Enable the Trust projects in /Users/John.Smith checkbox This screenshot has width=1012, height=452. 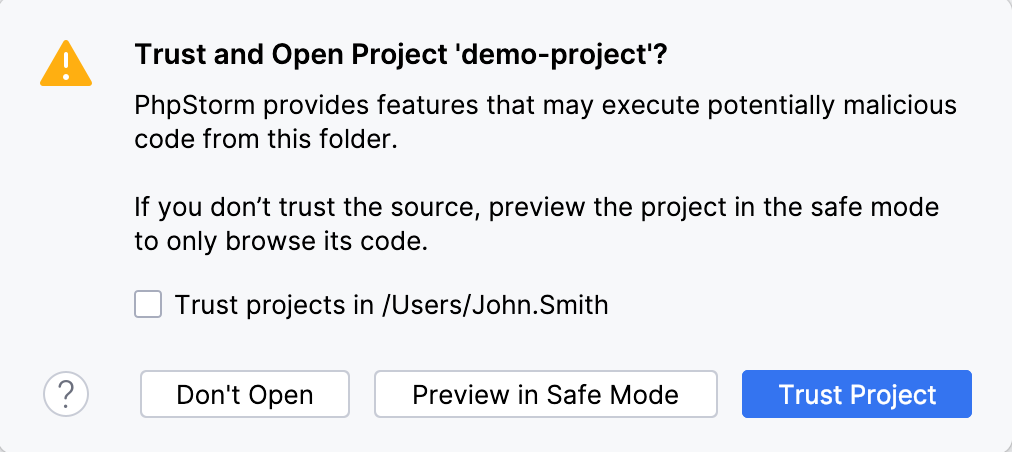(148, 304)
